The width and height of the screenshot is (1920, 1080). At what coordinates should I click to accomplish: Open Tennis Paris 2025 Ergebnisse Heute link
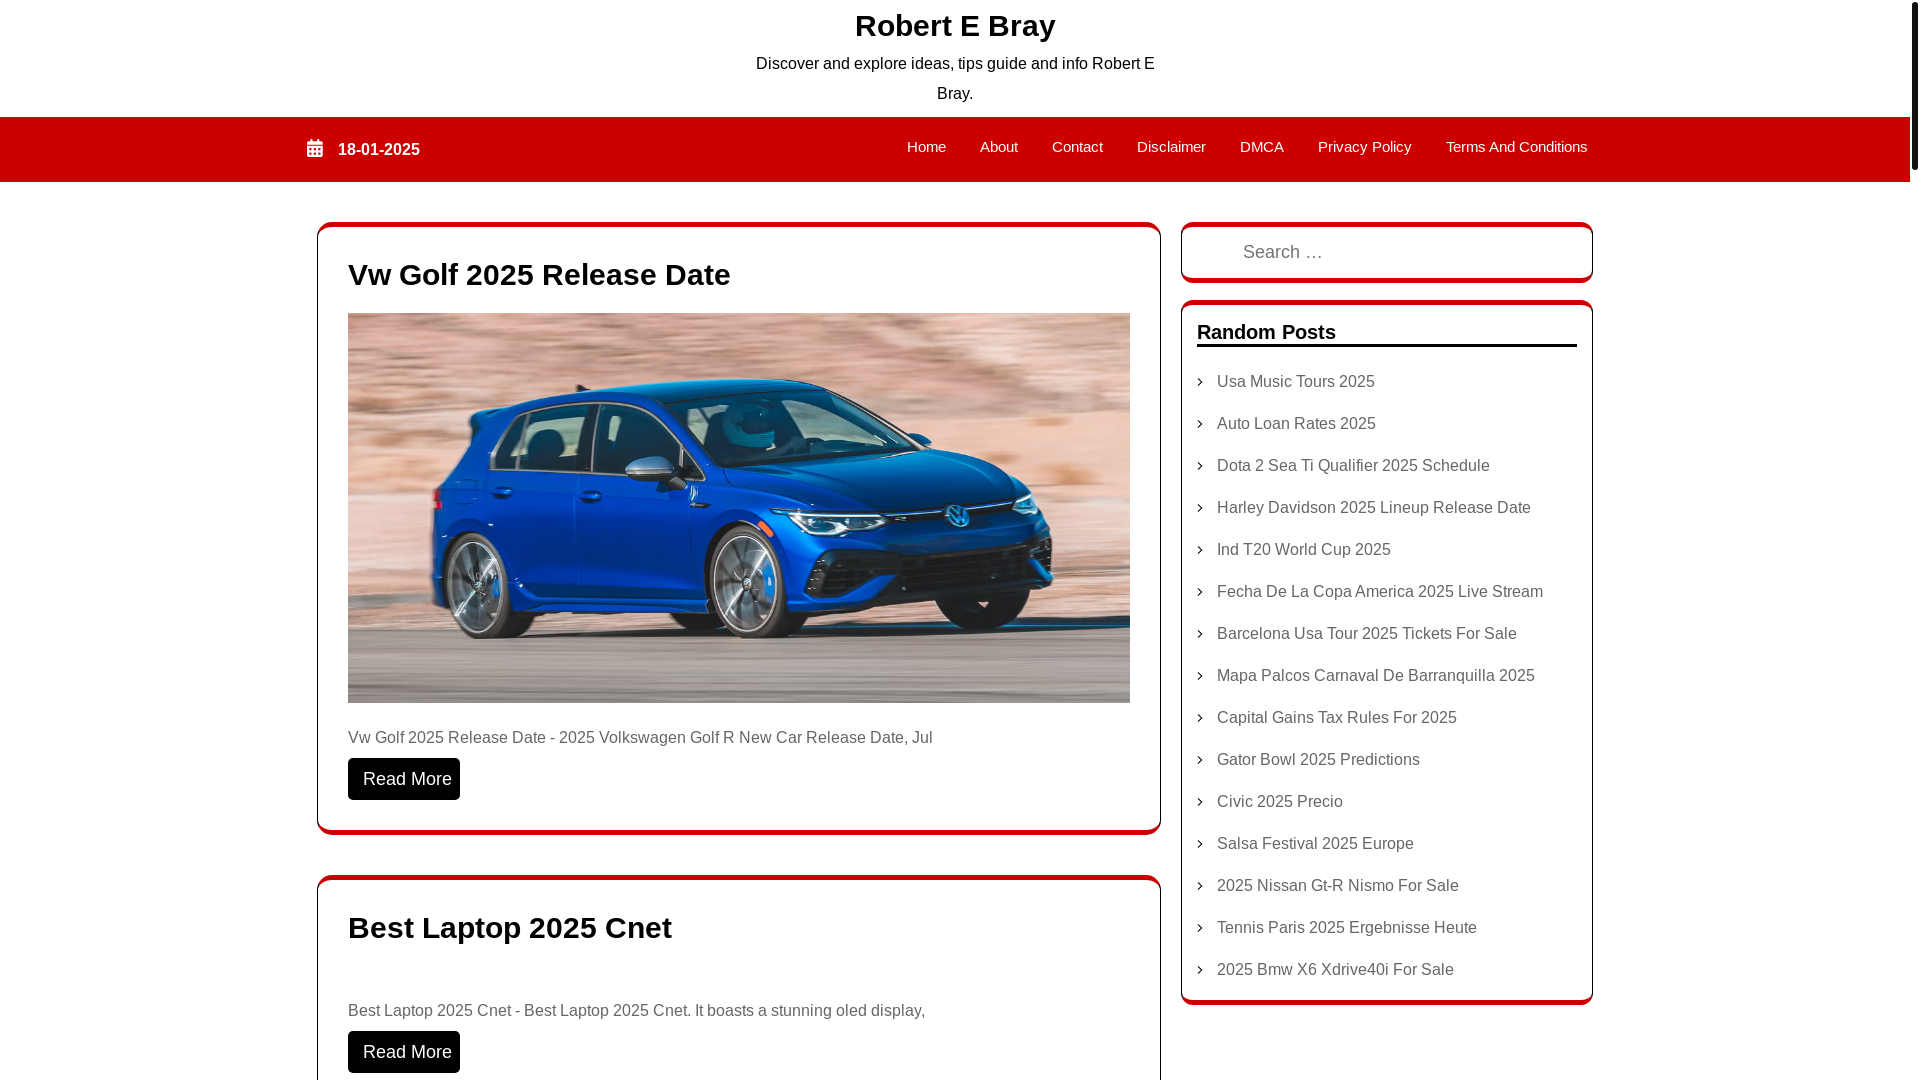pyautogui.click(x=1346, y=928)
